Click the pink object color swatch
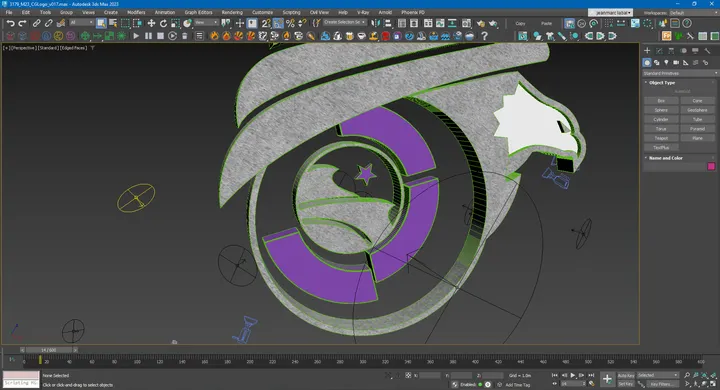 pyautogui.click(x=711, y=166)
